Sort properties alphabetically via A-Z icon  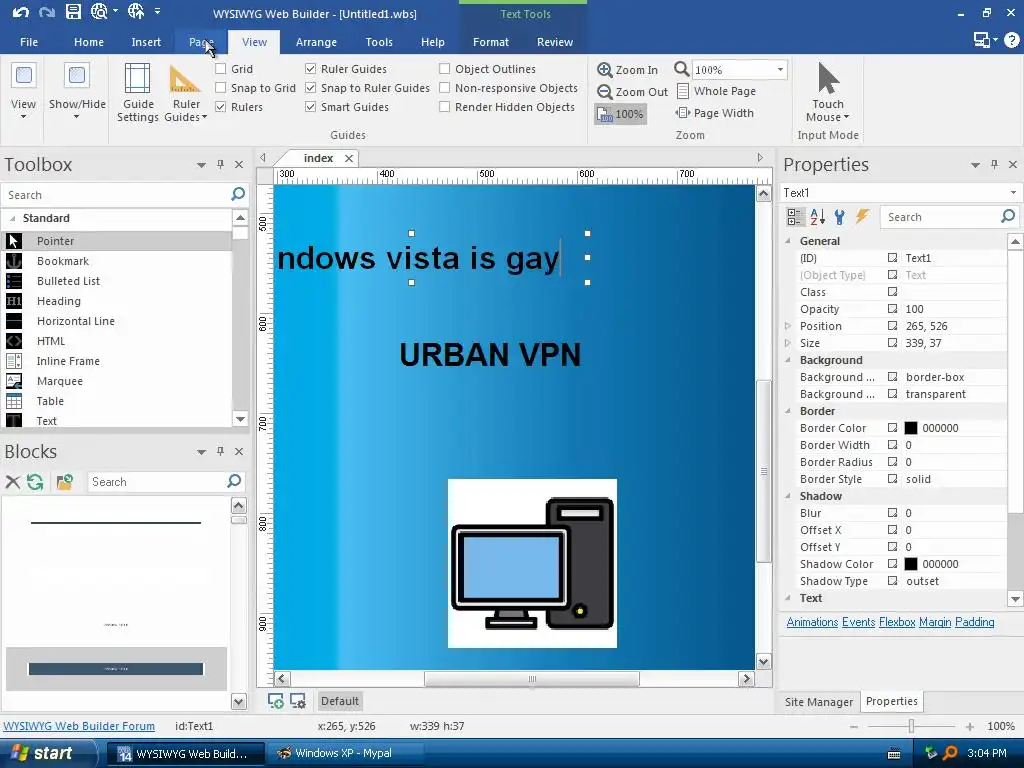pyautogui.click(x=818, y=217)
